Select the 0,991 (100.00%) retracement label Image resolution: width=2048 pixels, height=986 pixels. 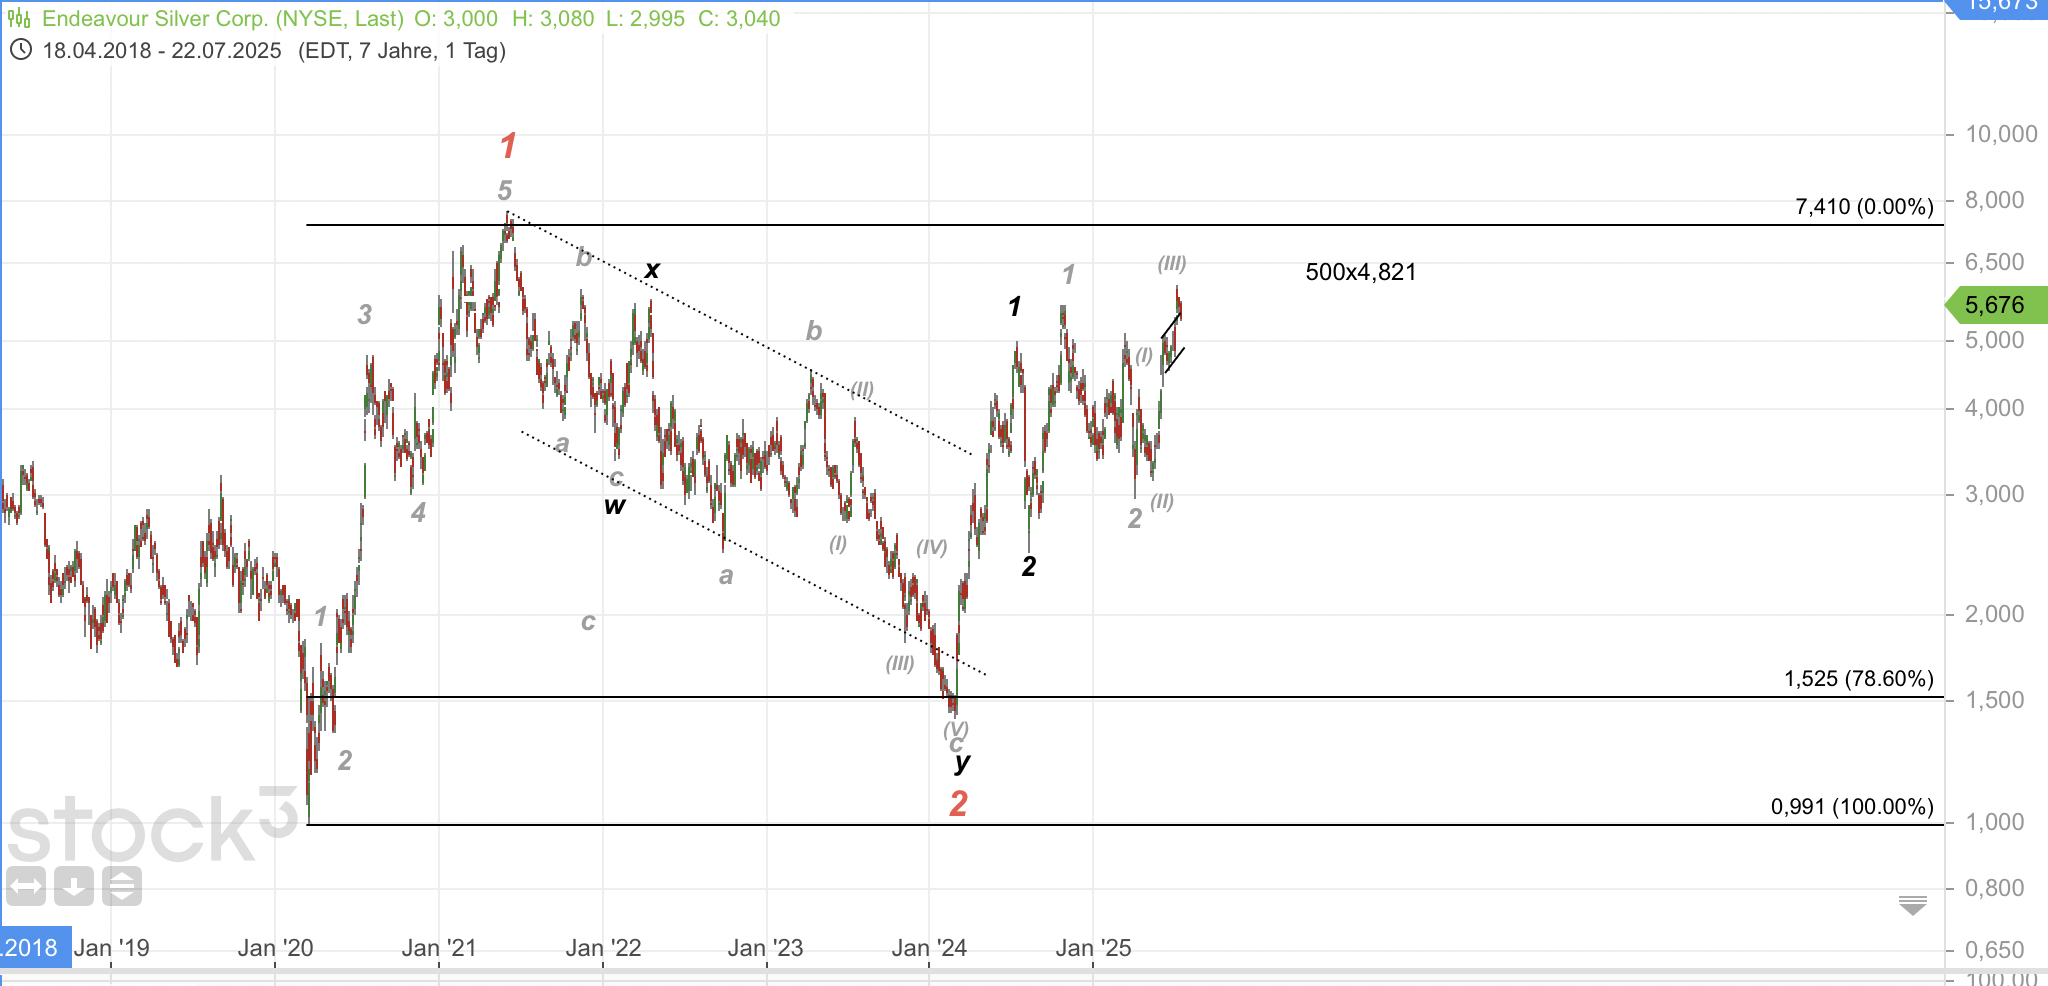[1852, 806]
